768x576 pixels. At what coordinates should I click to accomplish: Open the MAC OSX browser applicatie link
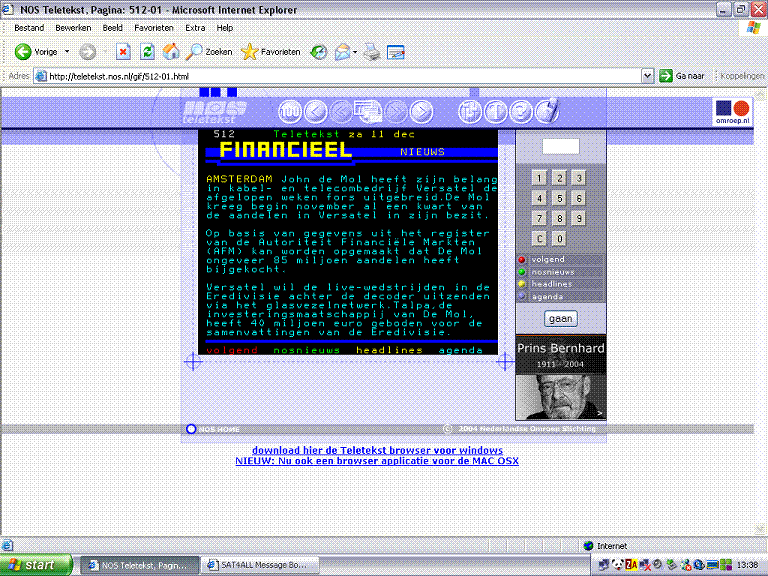377,461
